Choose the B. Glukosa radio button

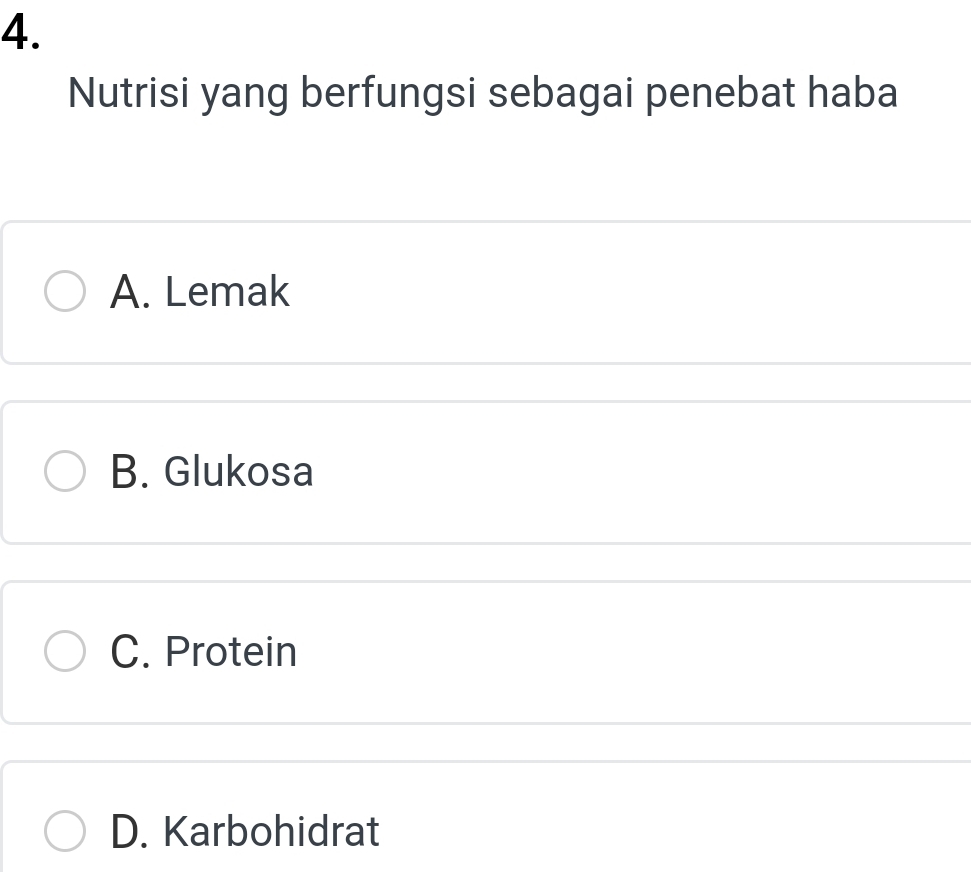[x=66, y=472]
